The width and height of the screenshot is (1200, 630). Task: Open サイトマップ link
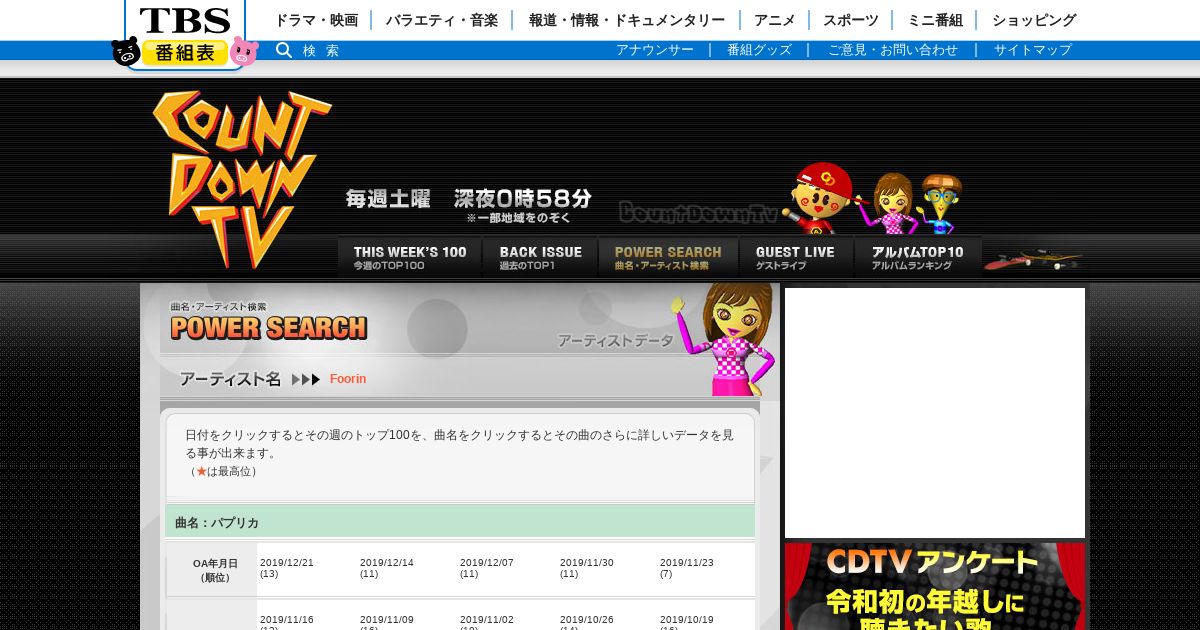pos(1033,50)
